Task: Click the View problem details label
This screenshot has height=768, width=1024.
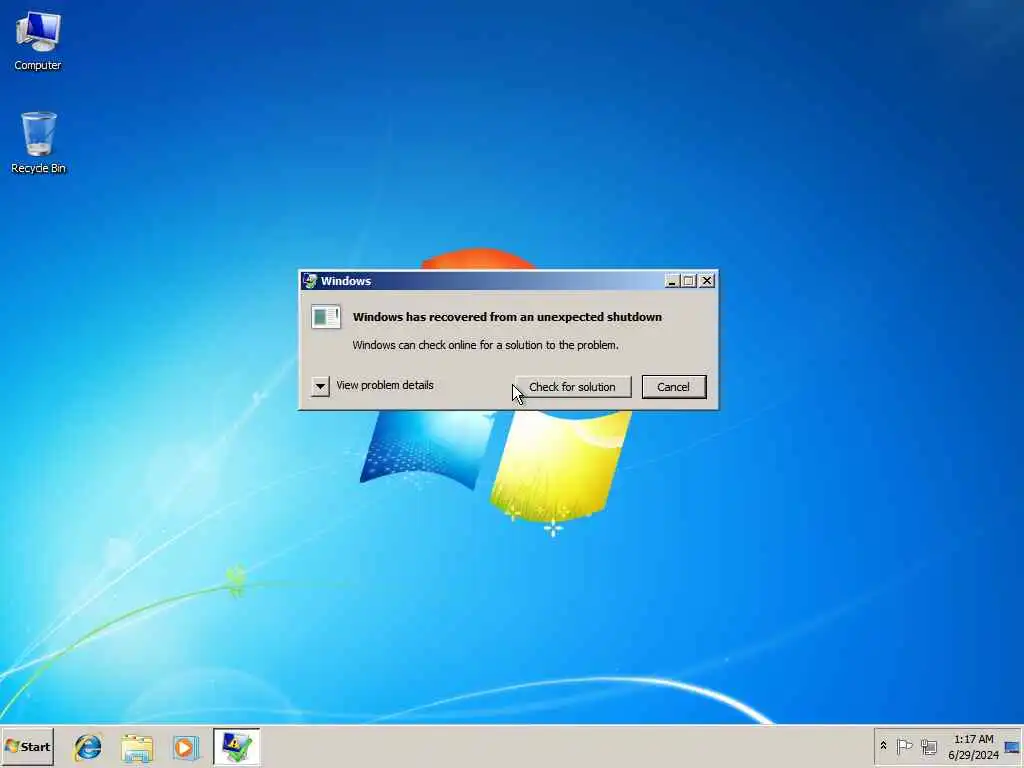Action: pyautogui.click(x=385, y=385)
